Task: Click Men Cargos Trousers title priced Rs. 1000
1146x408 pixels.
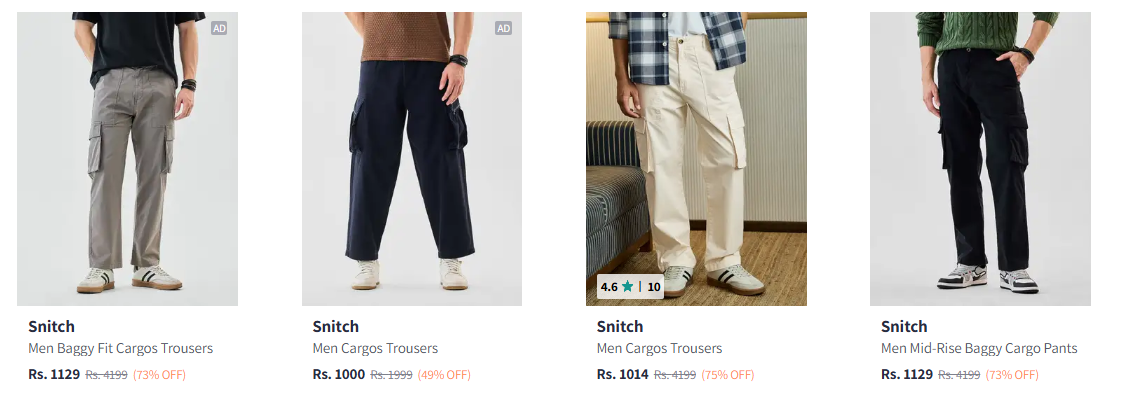Action: point(375,349)
